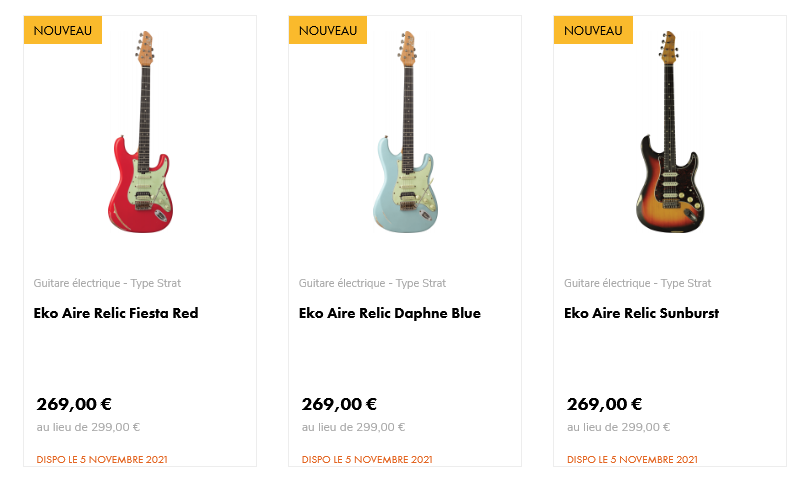Screen dimensions: 800x478
Task: Click the NOUVEAU badge on the Daphne Blue card
Action: (328, 30)
